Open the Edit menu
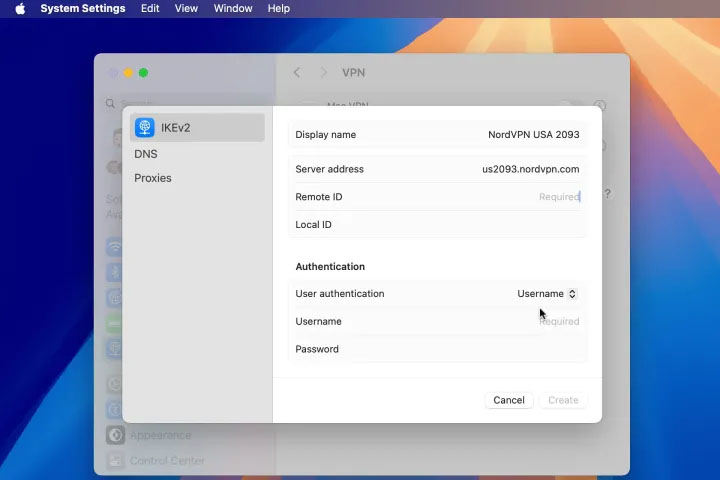Screen dimensions: 720x480 [x=150, y=8]
